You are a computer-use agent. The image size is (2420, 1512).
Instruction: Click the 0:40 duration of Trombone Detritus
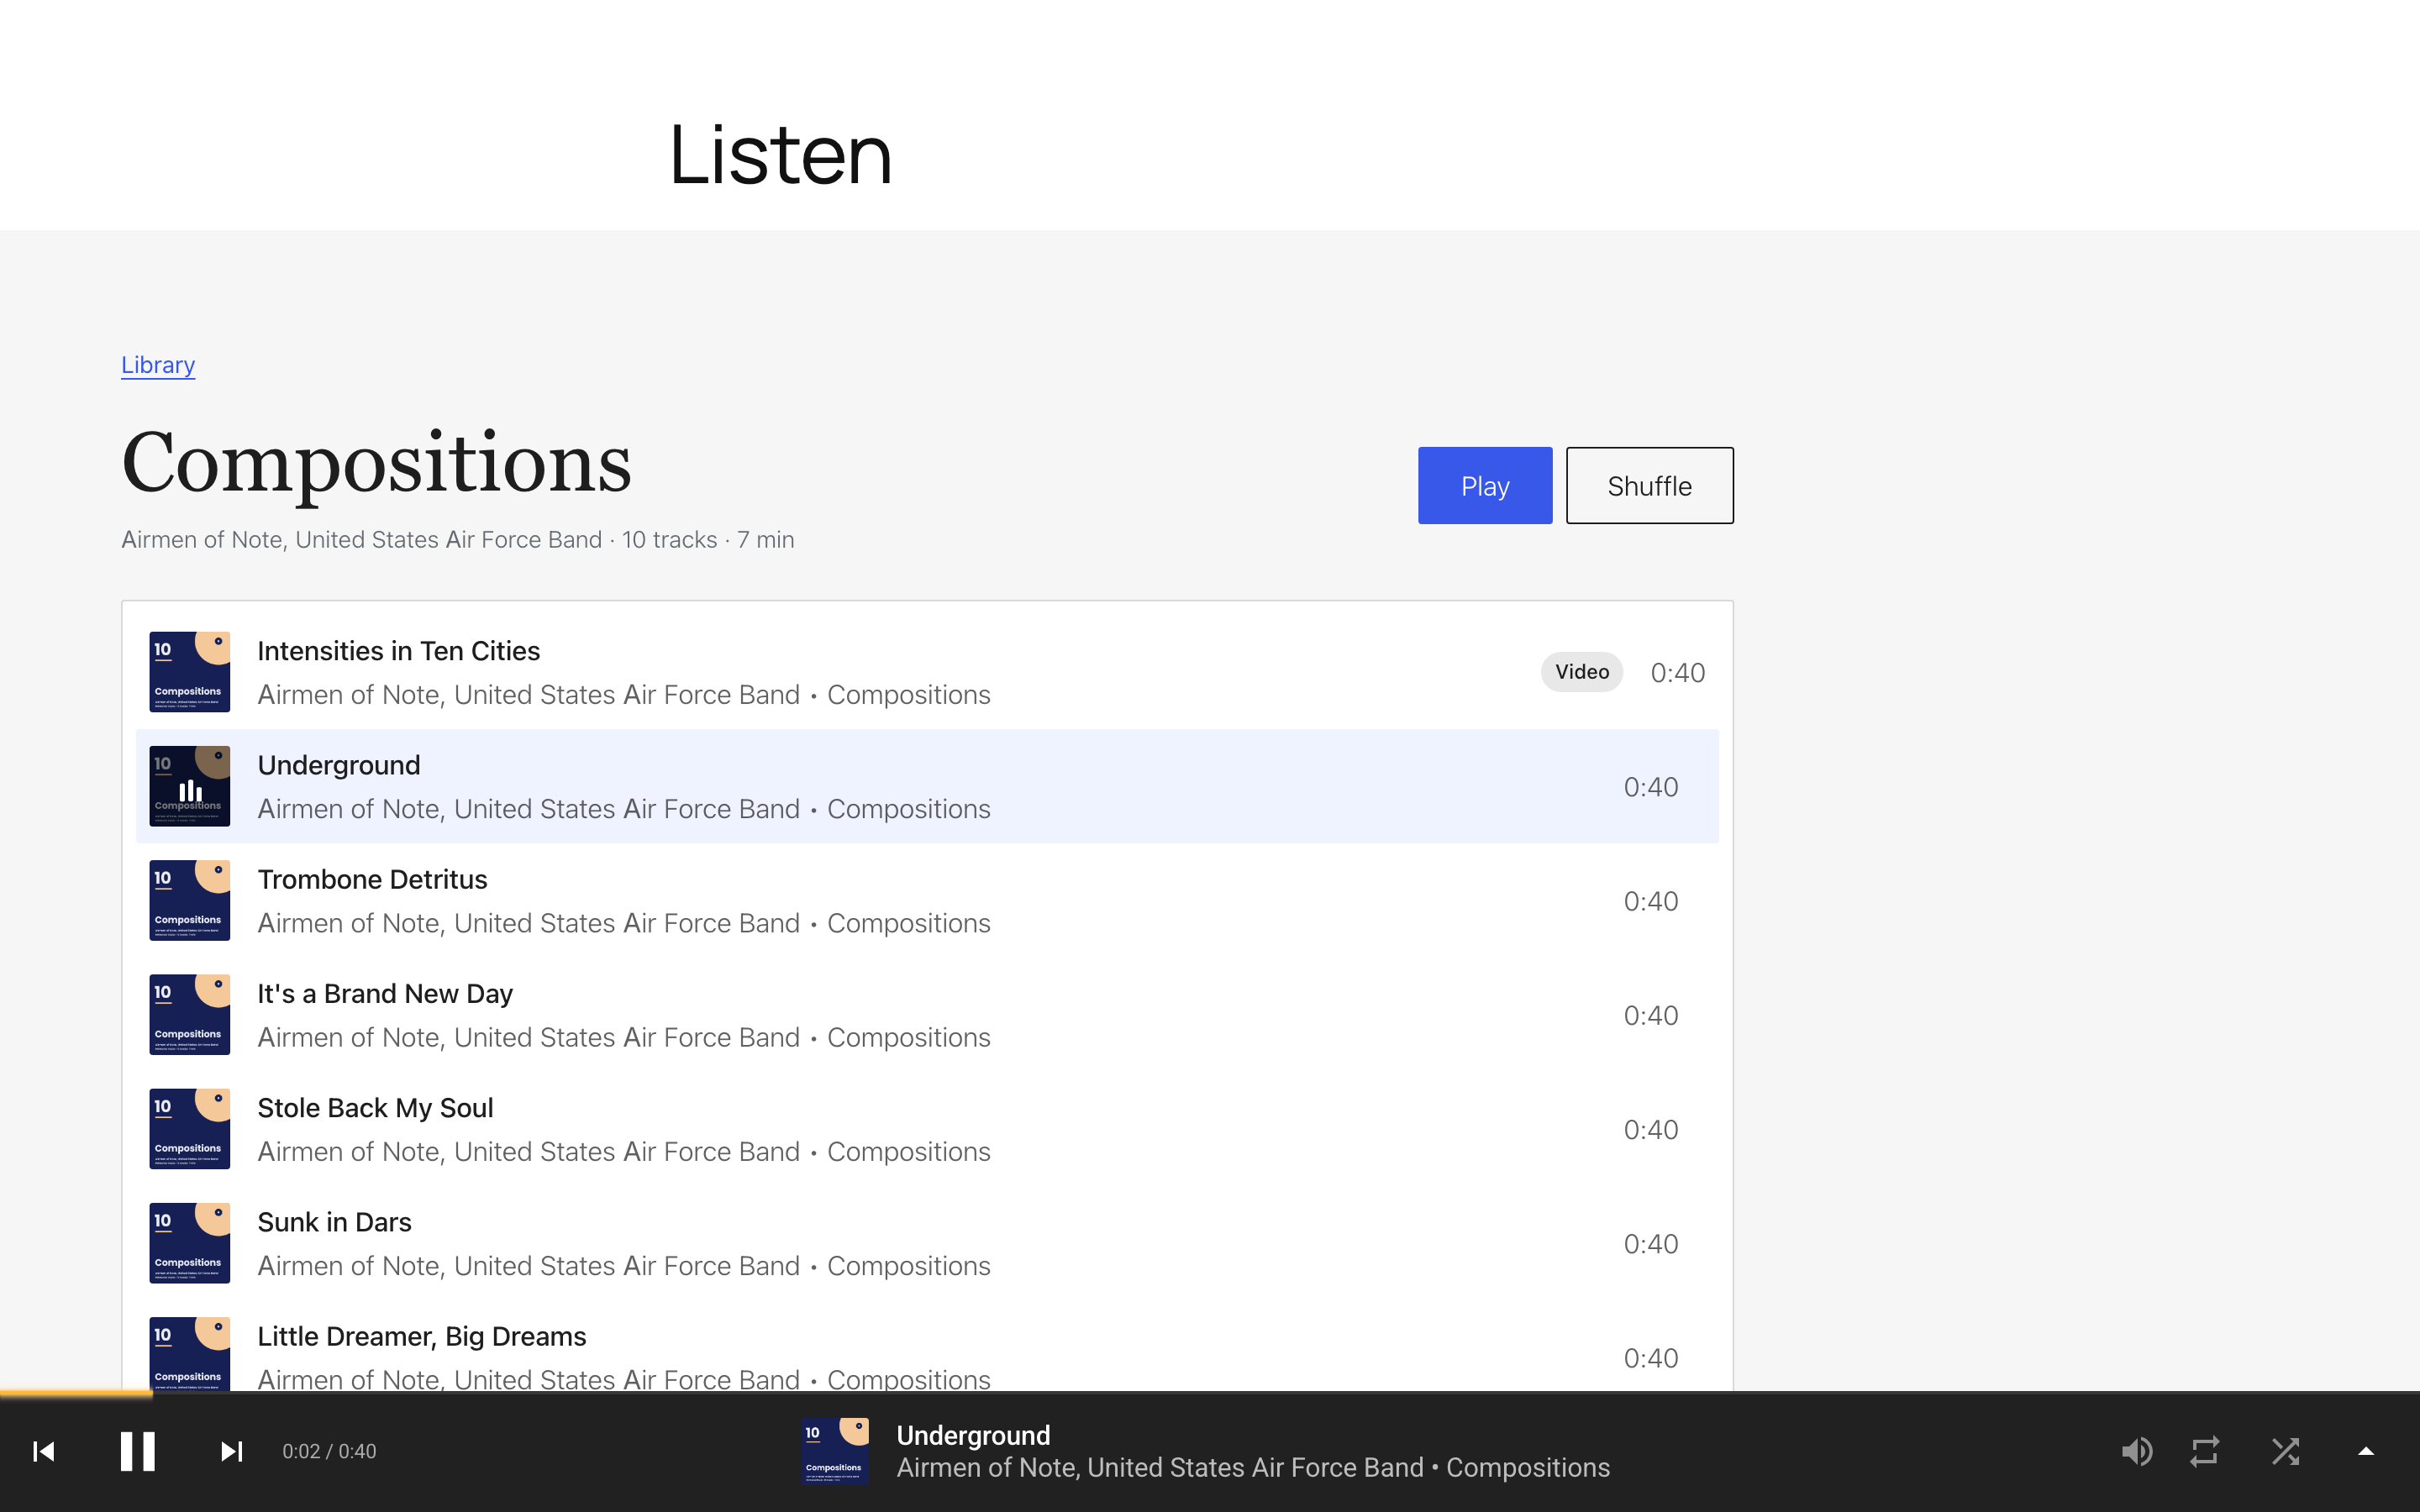click(x=1650, y=901)
